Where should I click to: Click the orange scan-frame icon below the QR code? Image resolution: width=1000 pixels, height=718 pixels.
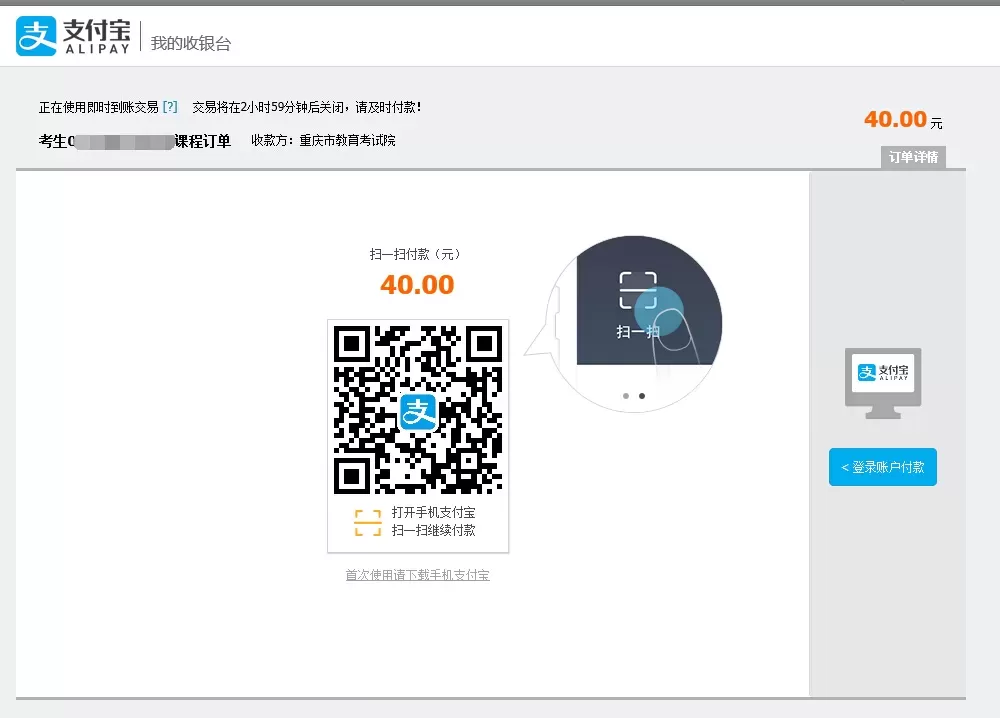[368, 522]
